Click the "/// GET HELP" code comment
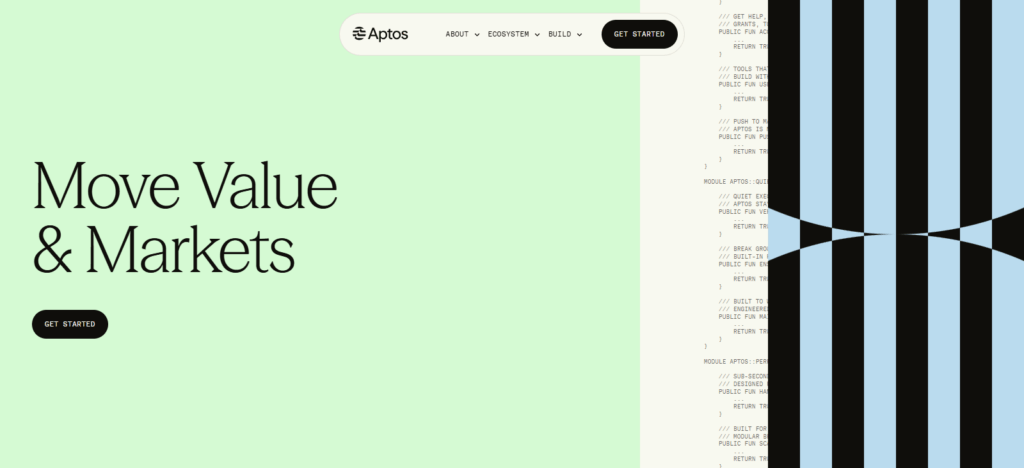The height and width of the screenshot is (468, 1024). tap(743, 16)
